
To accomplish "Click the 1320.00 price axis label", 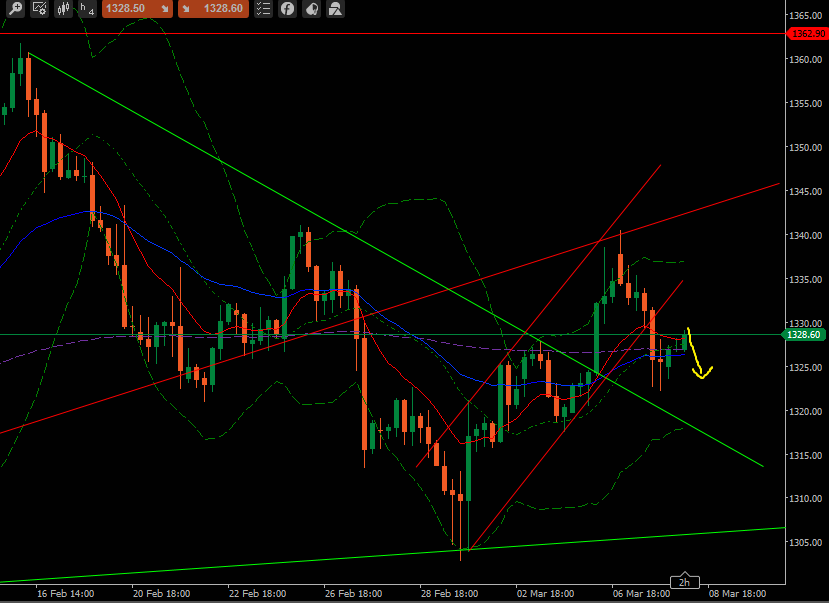I will click(x=805, y=411).
